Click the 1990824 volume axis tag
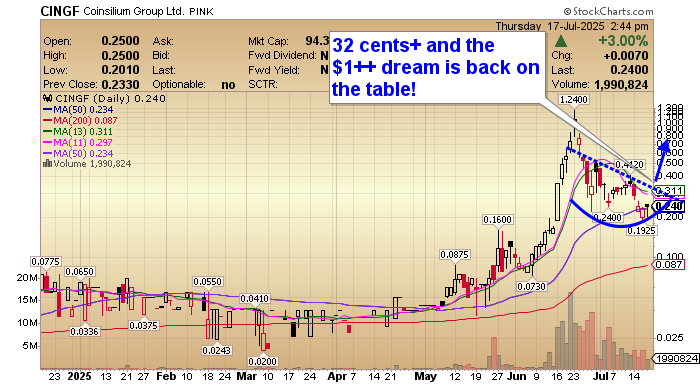 coord(675,359)
